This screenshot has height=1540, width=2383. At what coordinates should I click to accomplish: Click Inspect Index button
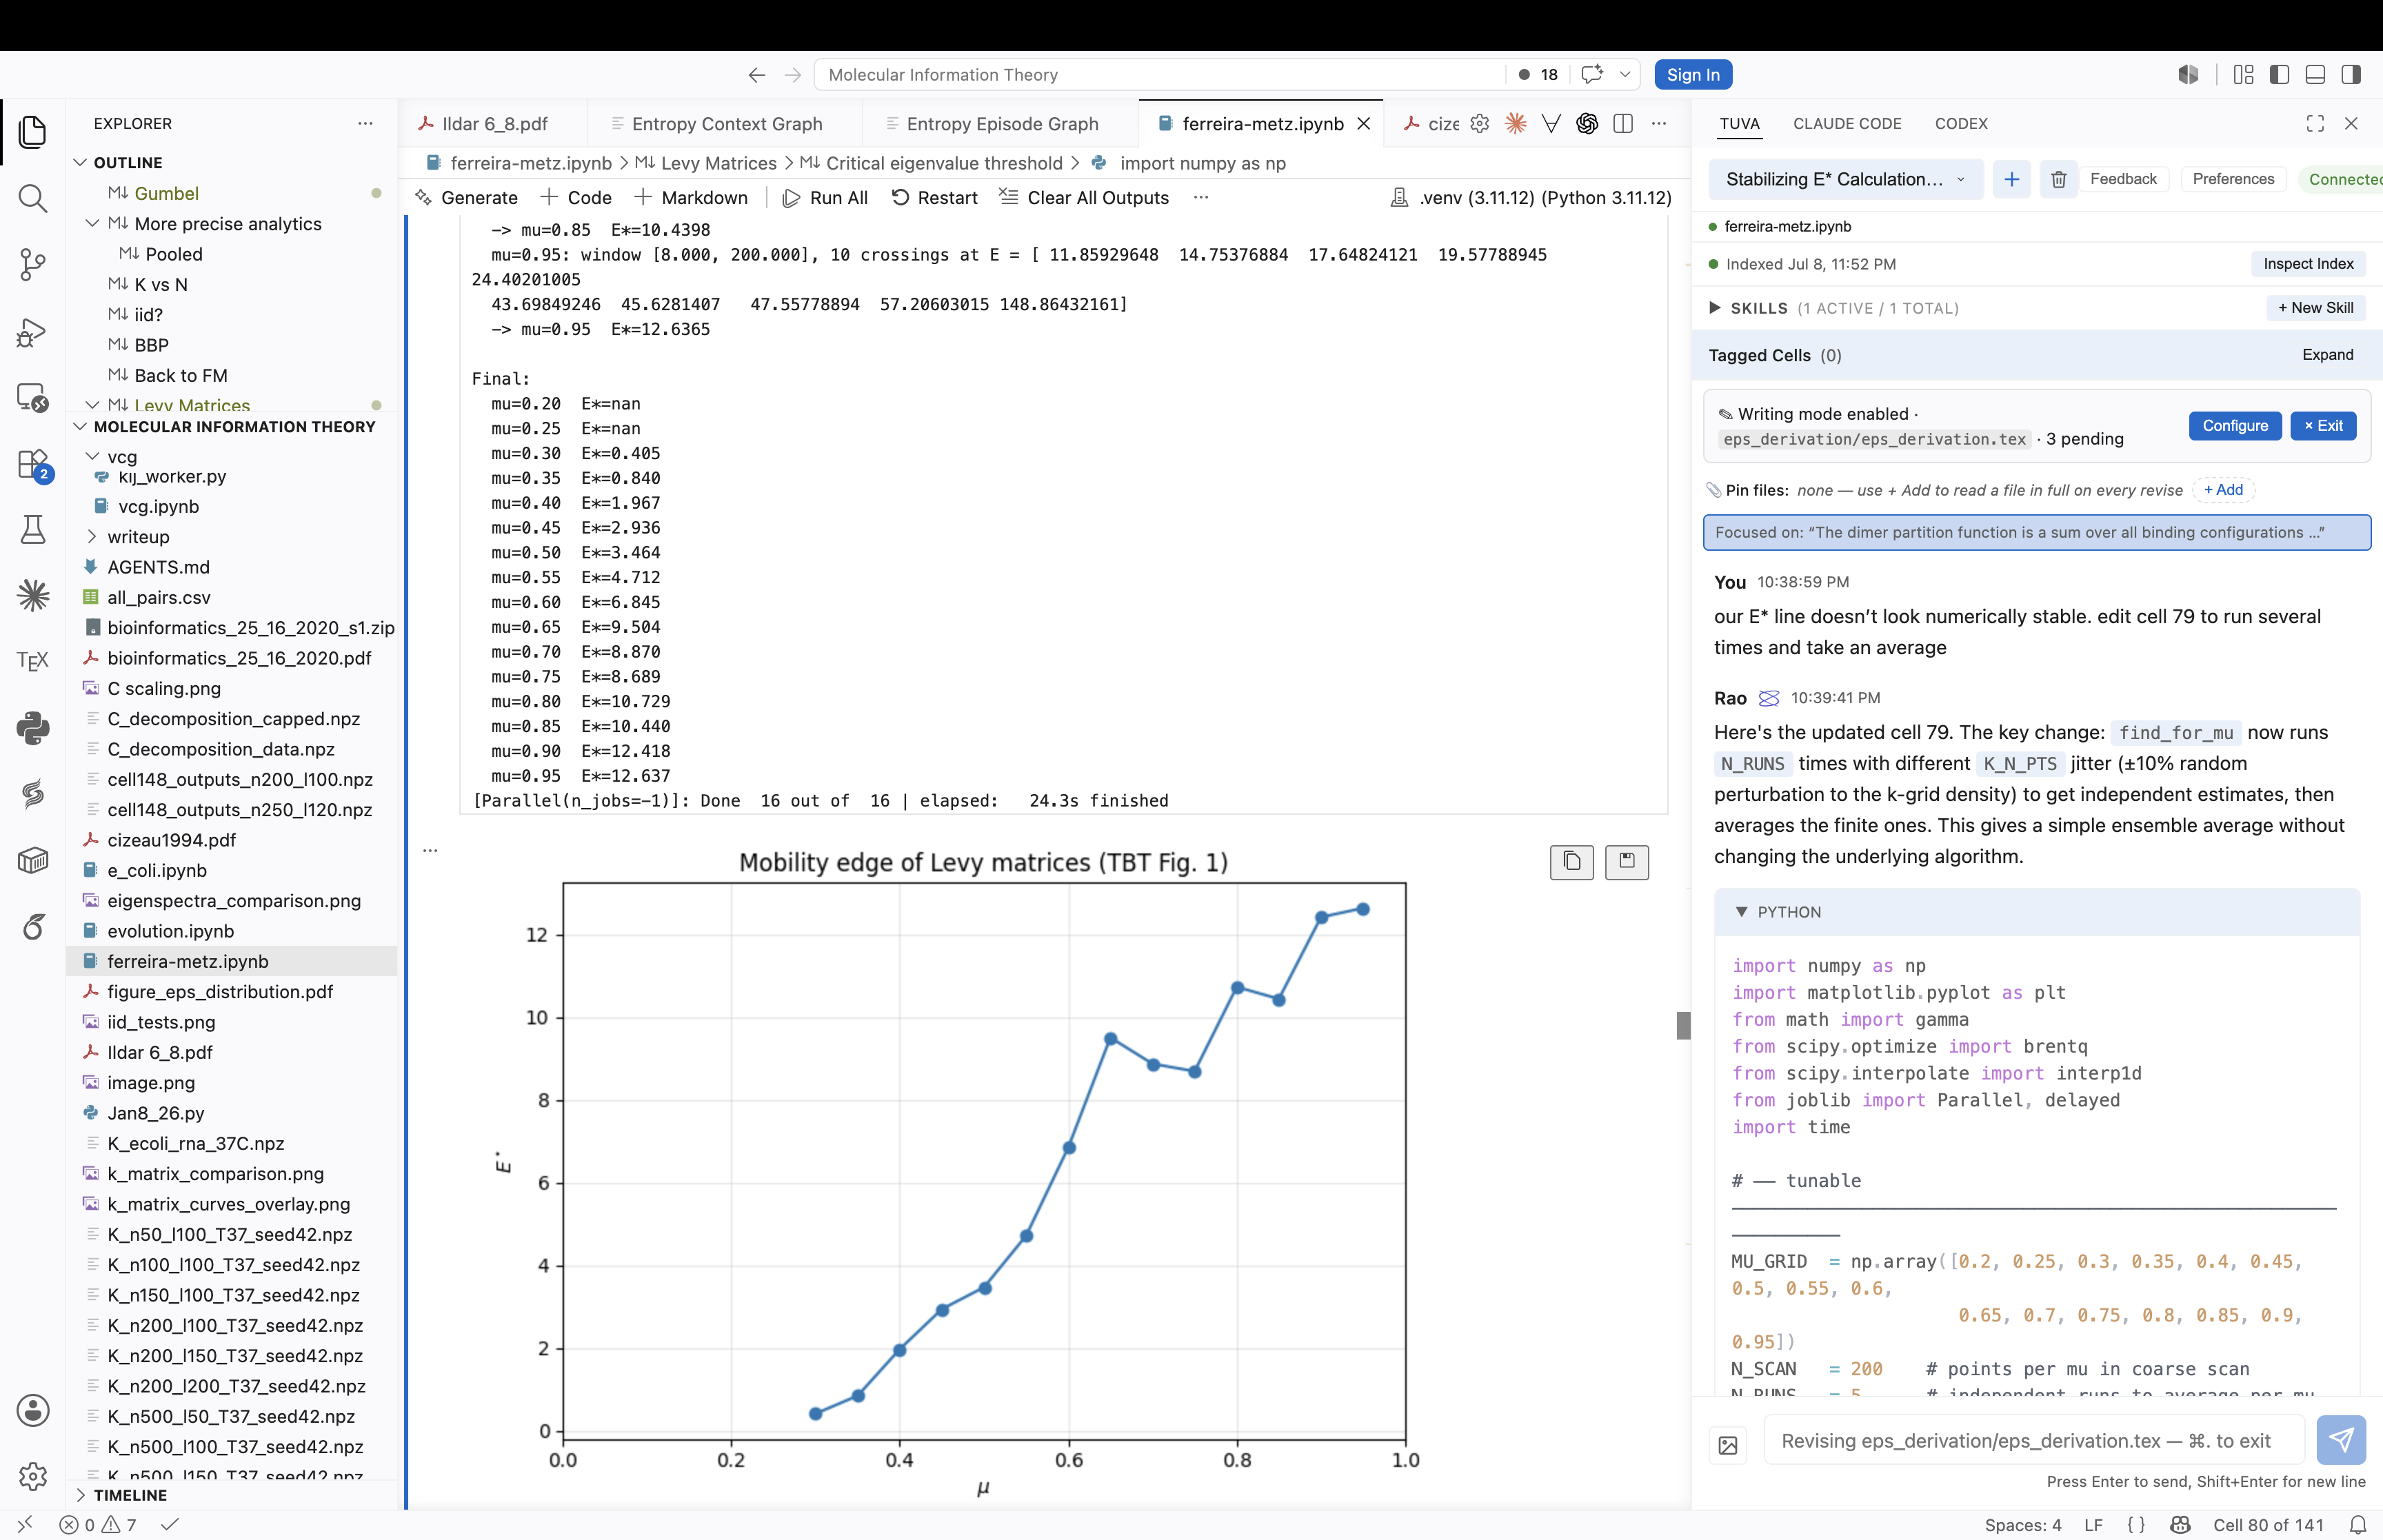point(2308,264)
